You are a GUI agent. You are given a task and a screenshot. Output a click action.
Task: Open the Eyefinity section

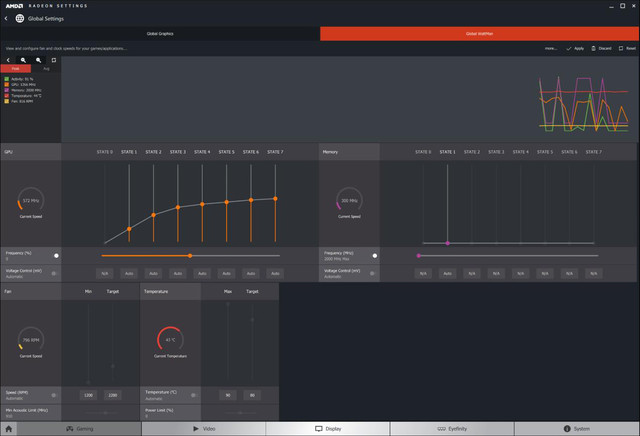[x=452, y=429]
